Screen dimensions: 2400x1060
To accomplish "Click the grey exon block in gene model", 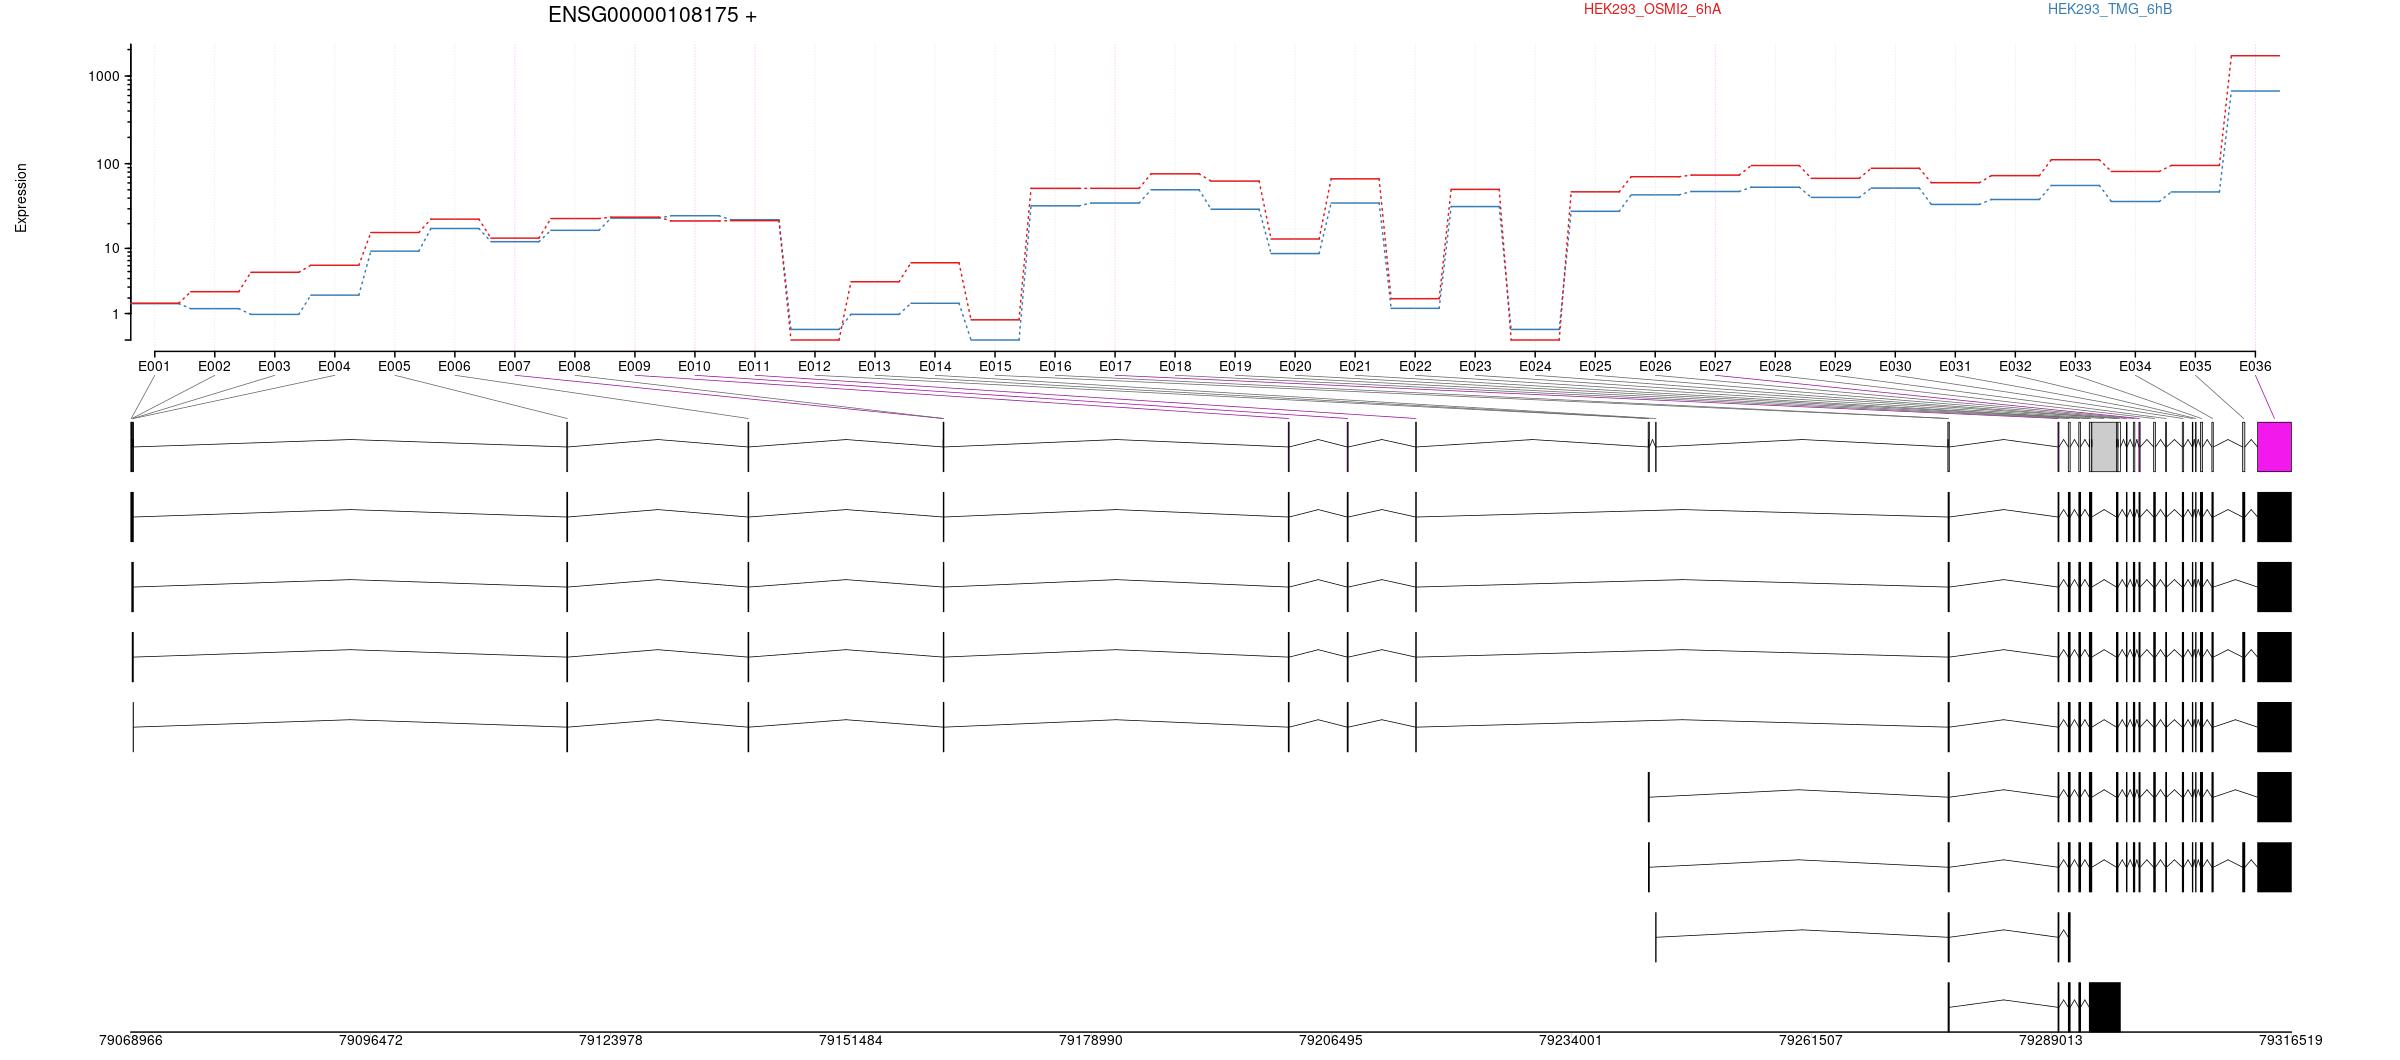I will pos(2104,447).
